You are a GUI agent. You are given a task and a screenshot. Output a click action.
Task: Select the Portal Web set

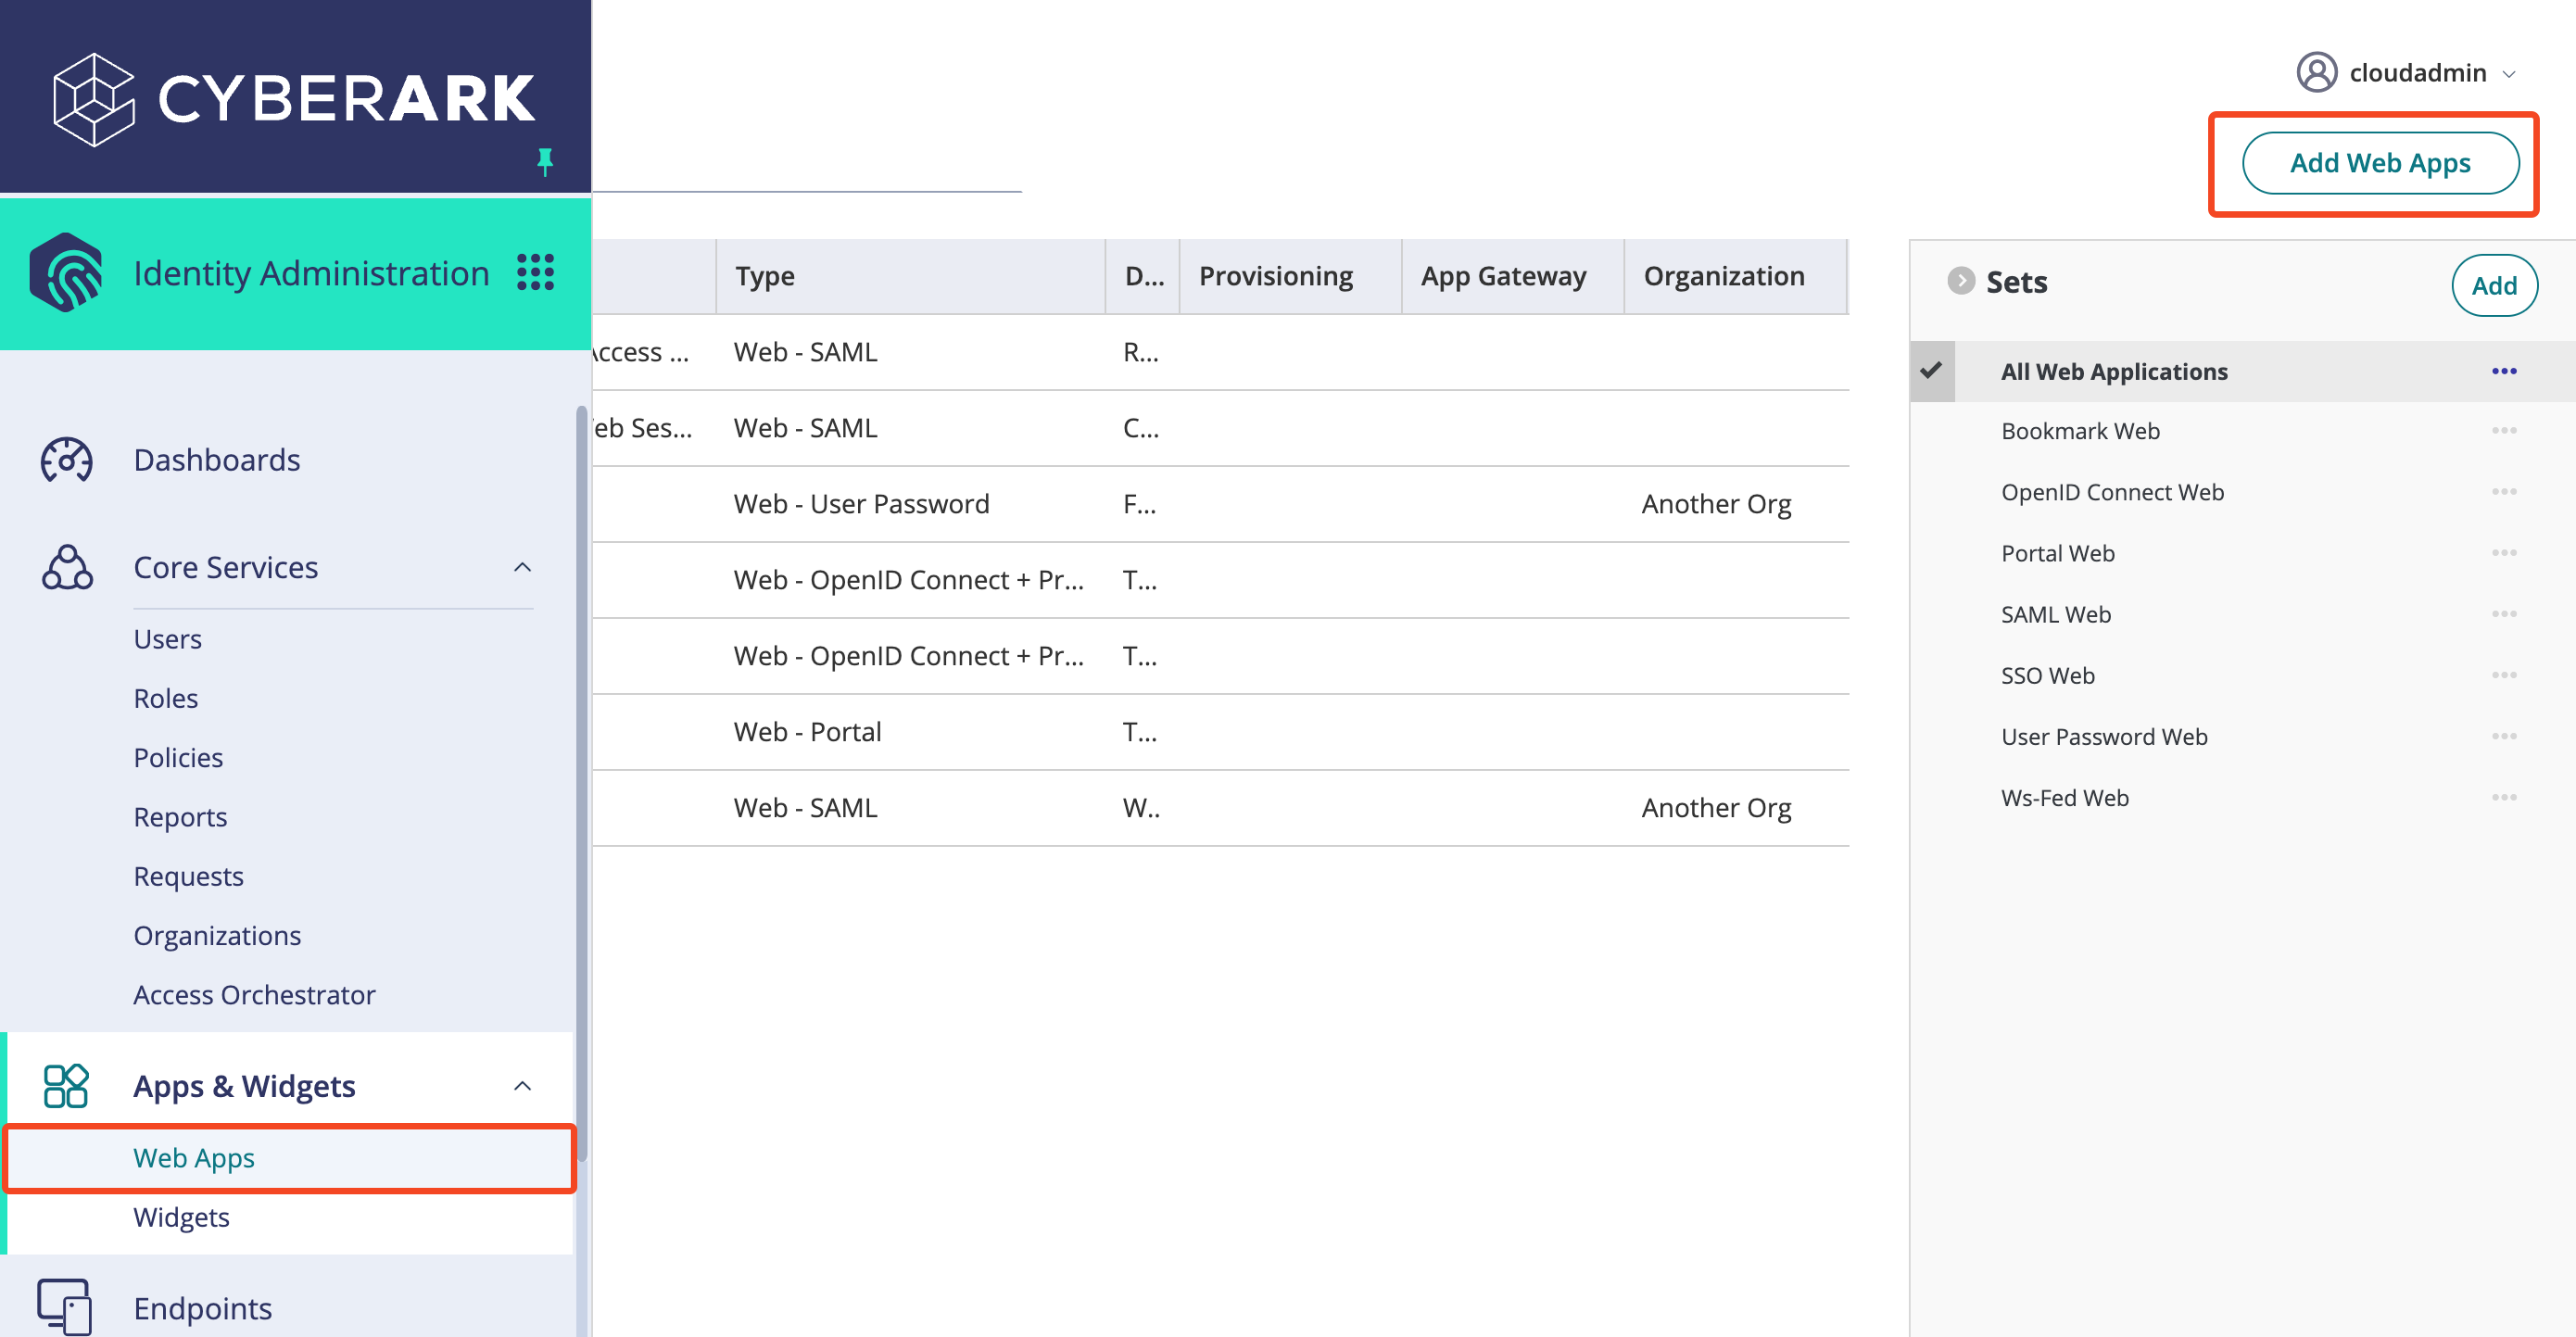pyautogui.click(x=2057, y=553)
